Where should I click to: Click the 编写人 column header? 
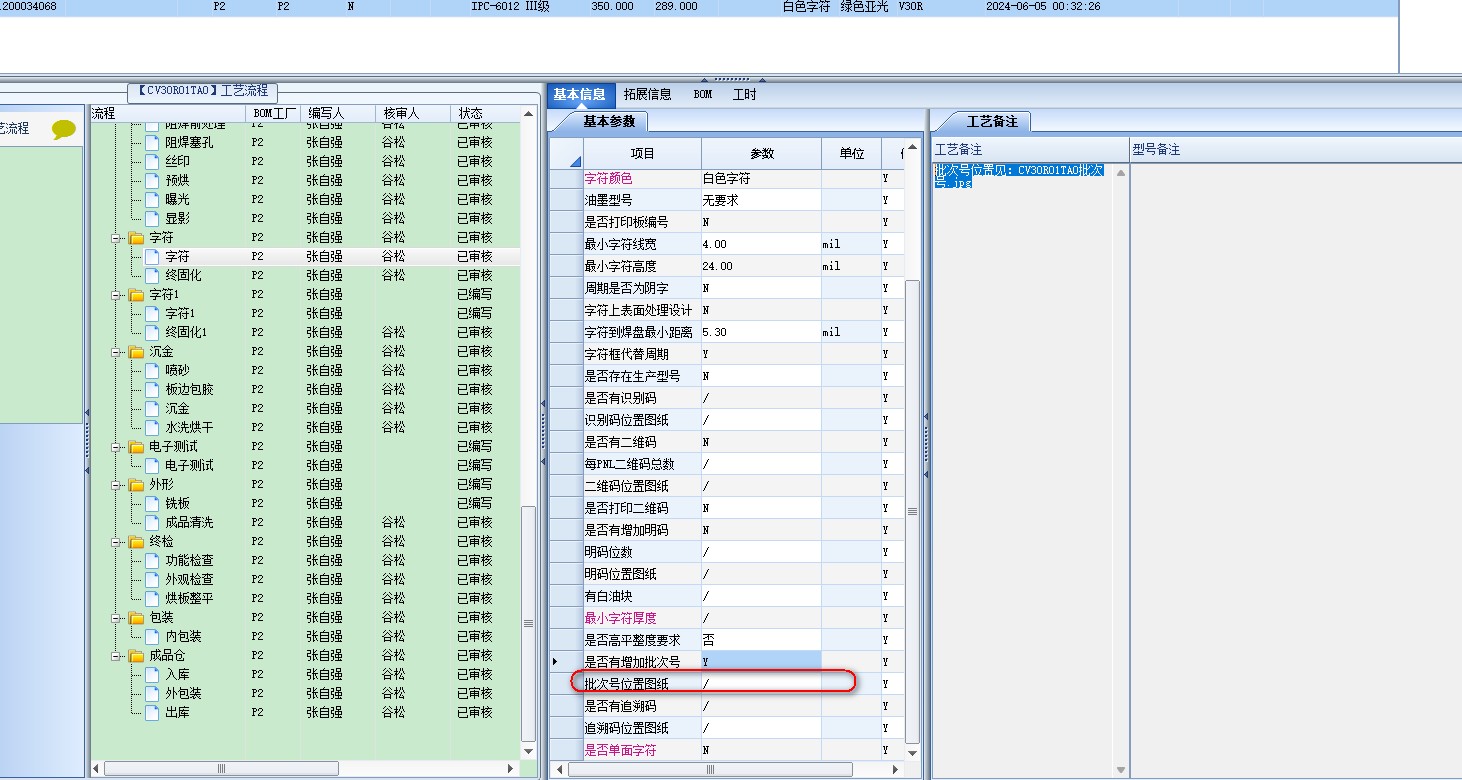pyautogui.click(x=337, y=114)
